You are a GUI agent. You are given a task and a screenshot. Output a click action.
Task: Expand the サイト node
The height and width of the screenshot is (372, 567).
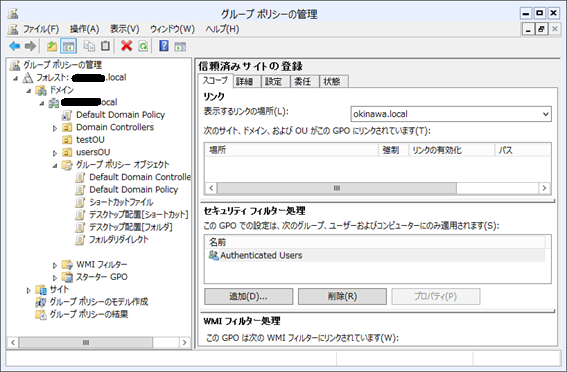(29, 290)
